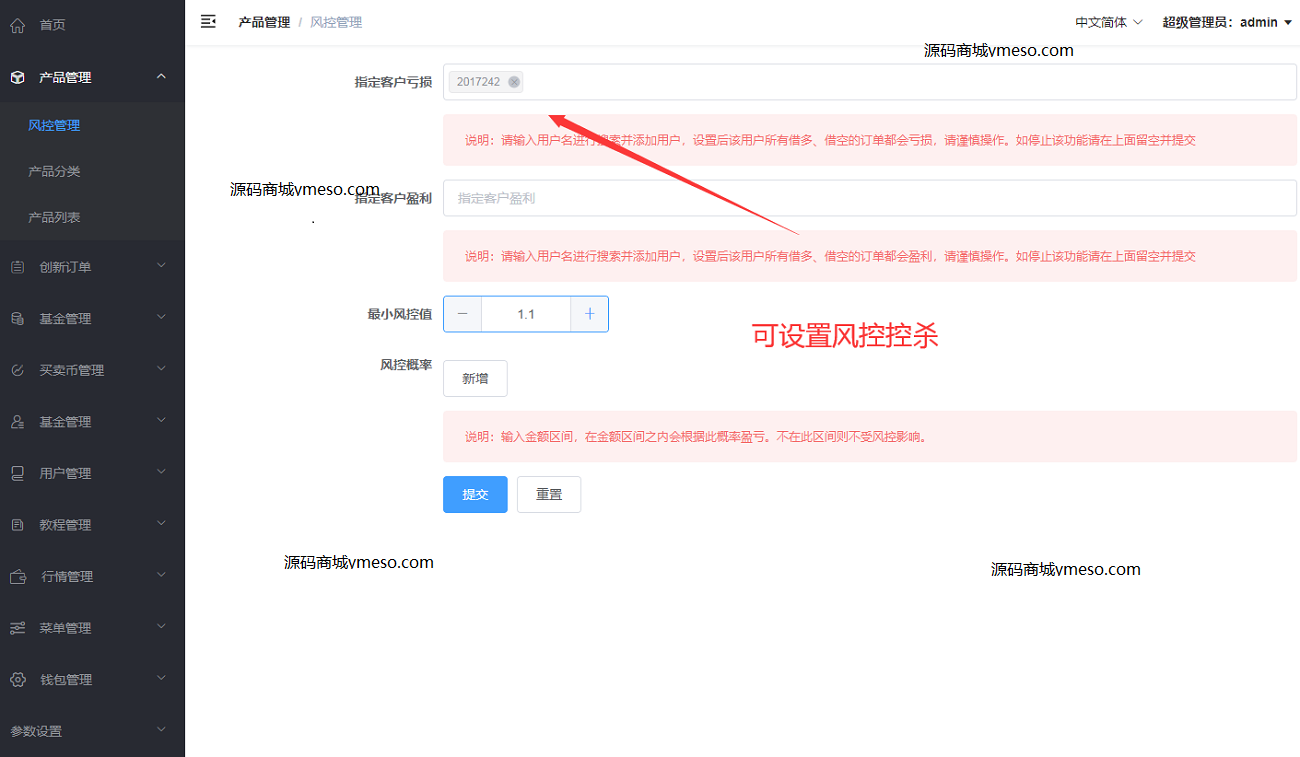The image size is (1300, 757).
Task: Expand the 买卖币管理 chevron
Action: pyautogui.click(x=161, y=369)
